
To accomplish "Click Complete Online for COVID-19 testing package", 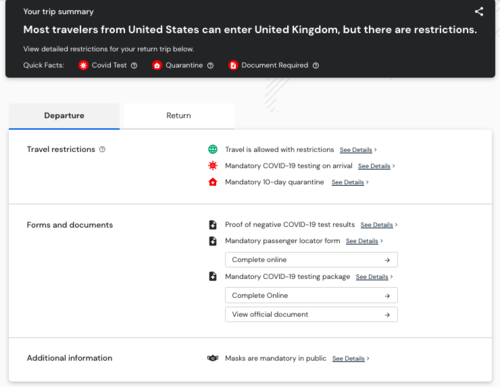I will (311, 296).
